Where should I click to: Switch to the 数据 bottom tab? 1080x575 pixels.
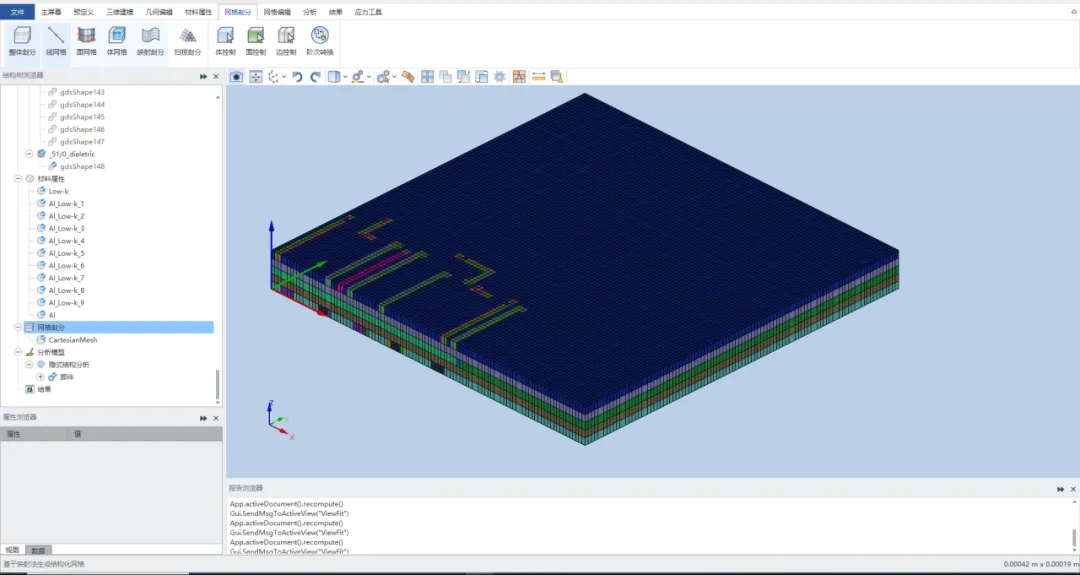click(38, 550)
